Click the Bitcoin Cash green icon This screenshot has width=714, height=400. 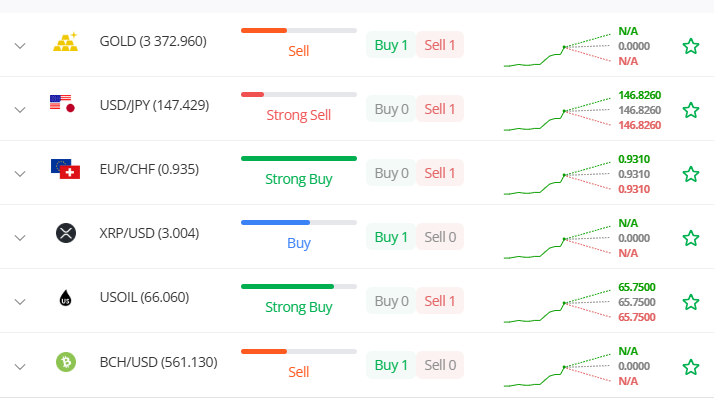pyautogui.click(x=66, y=362)
